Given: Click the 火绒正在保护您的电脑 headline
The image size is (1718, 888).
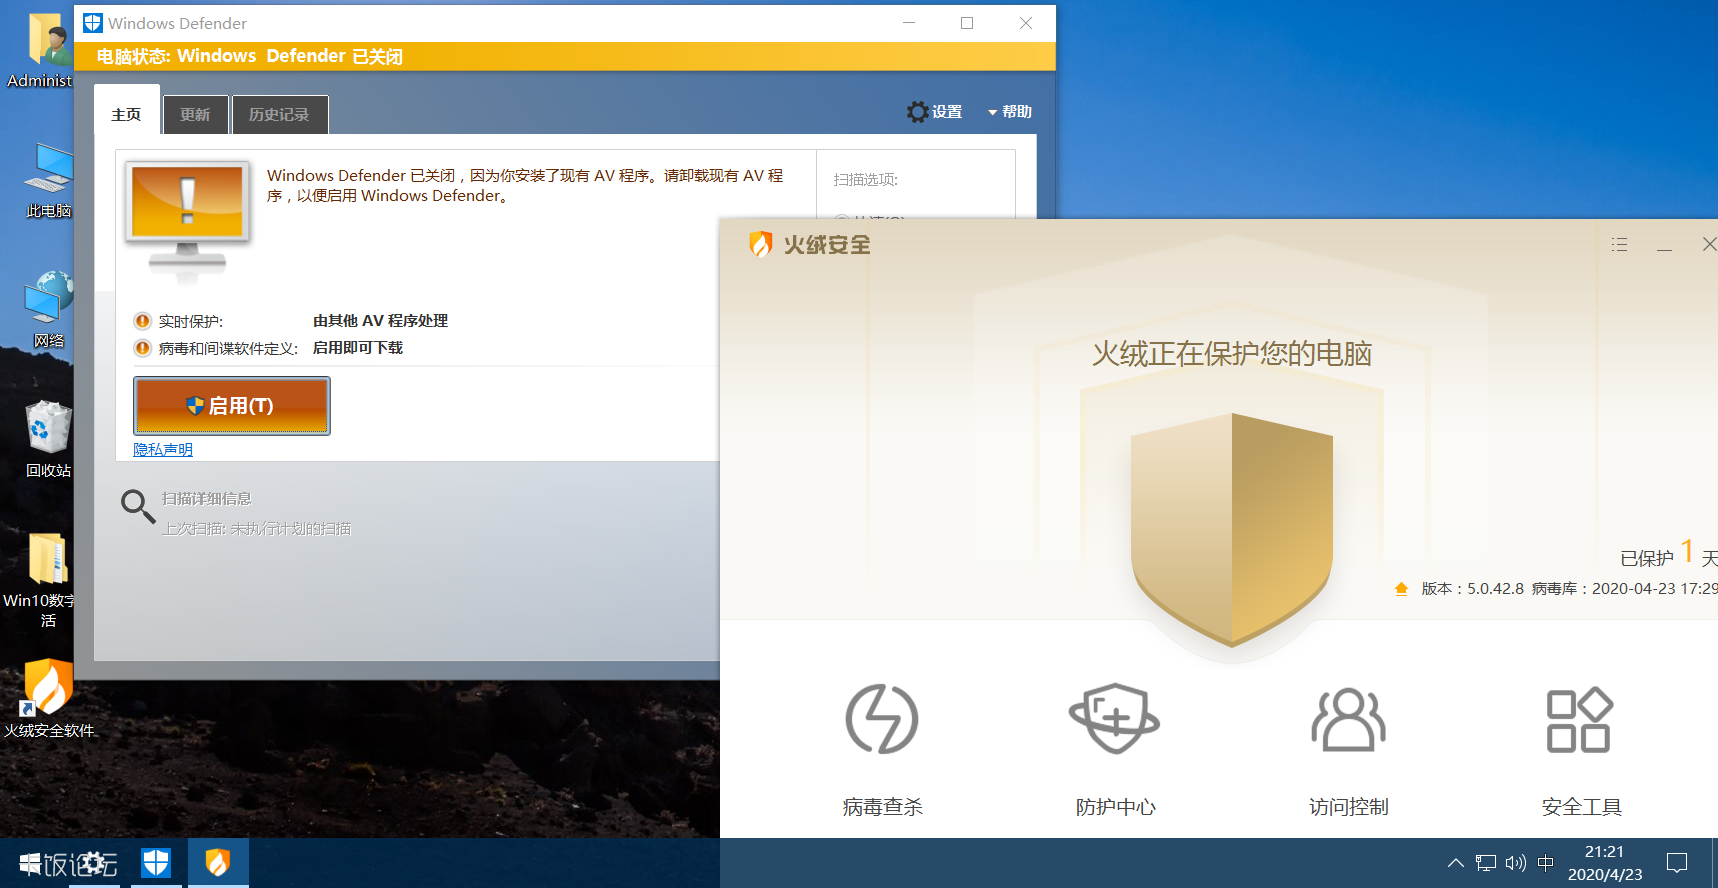Looking at the screenshot, I should (1232, 354).
